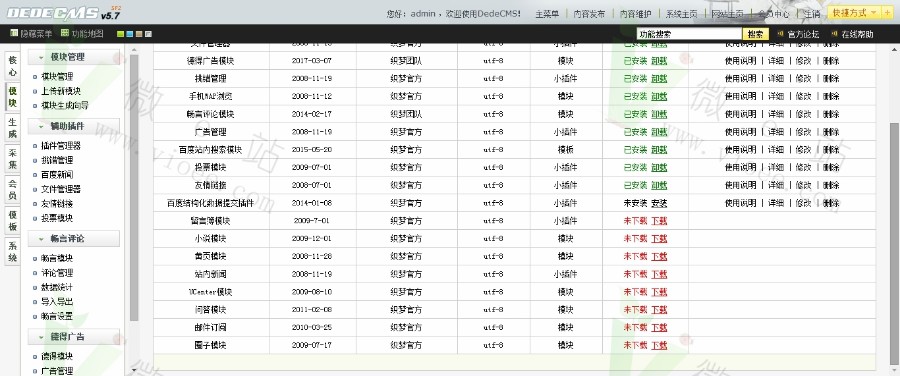
Task: Switch to the 模块 vertical tab
Action: point(13,96)
